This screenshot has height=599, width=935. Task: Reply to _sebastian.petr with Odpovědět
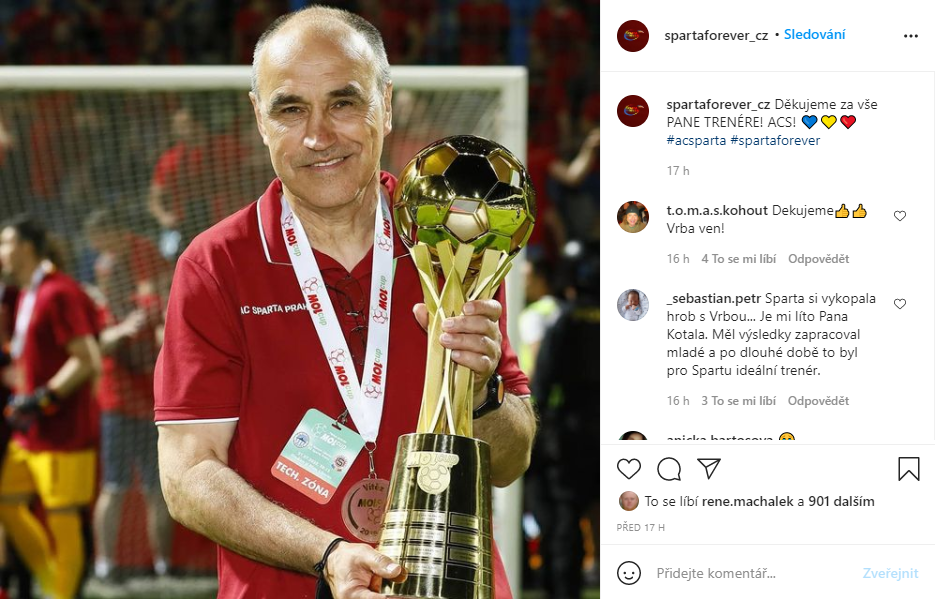tap(818, 401)
